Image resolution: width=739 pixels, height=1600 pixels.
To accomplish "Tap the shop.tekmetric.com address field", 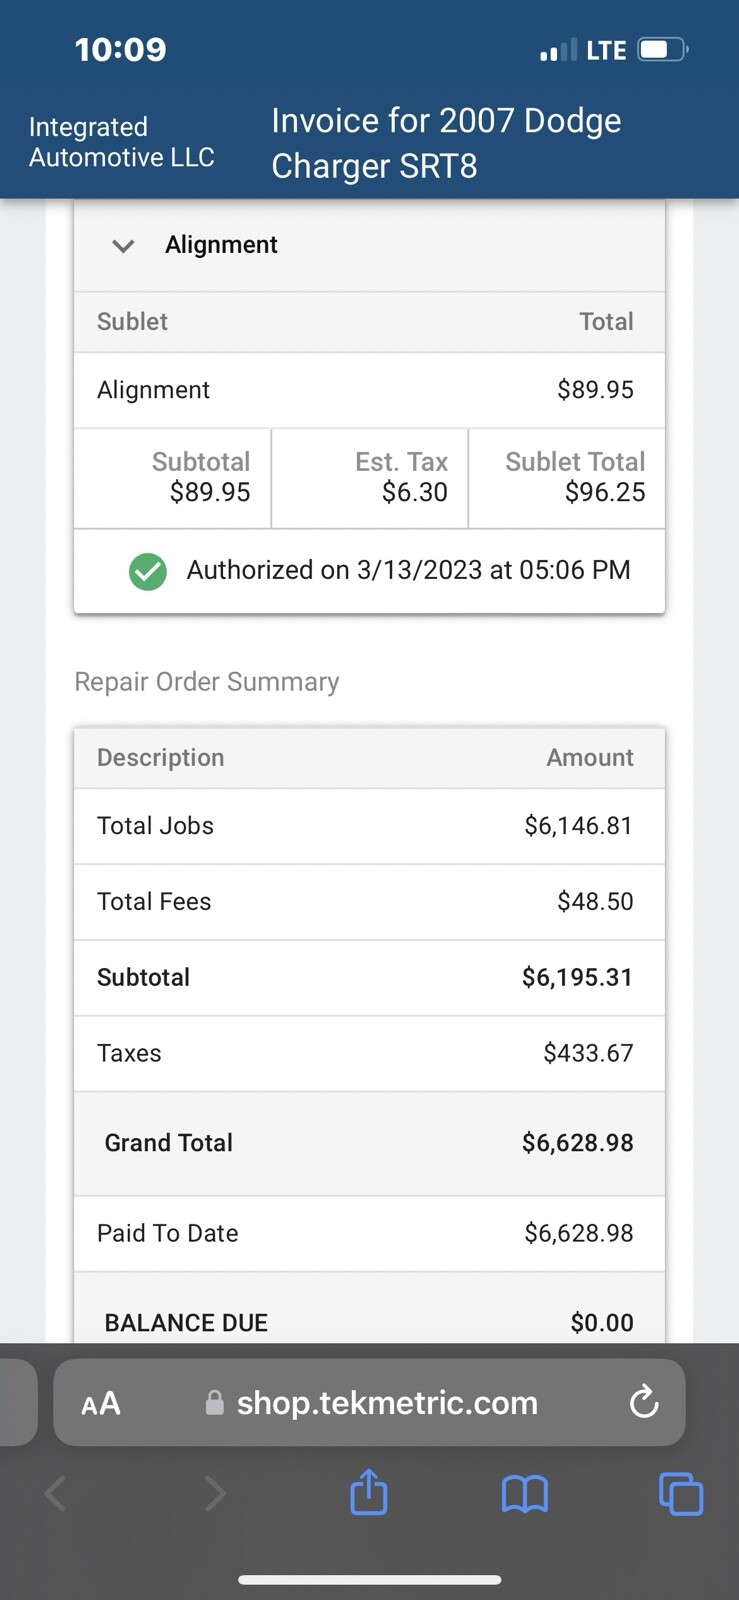I will click(x=386, y=1403).
